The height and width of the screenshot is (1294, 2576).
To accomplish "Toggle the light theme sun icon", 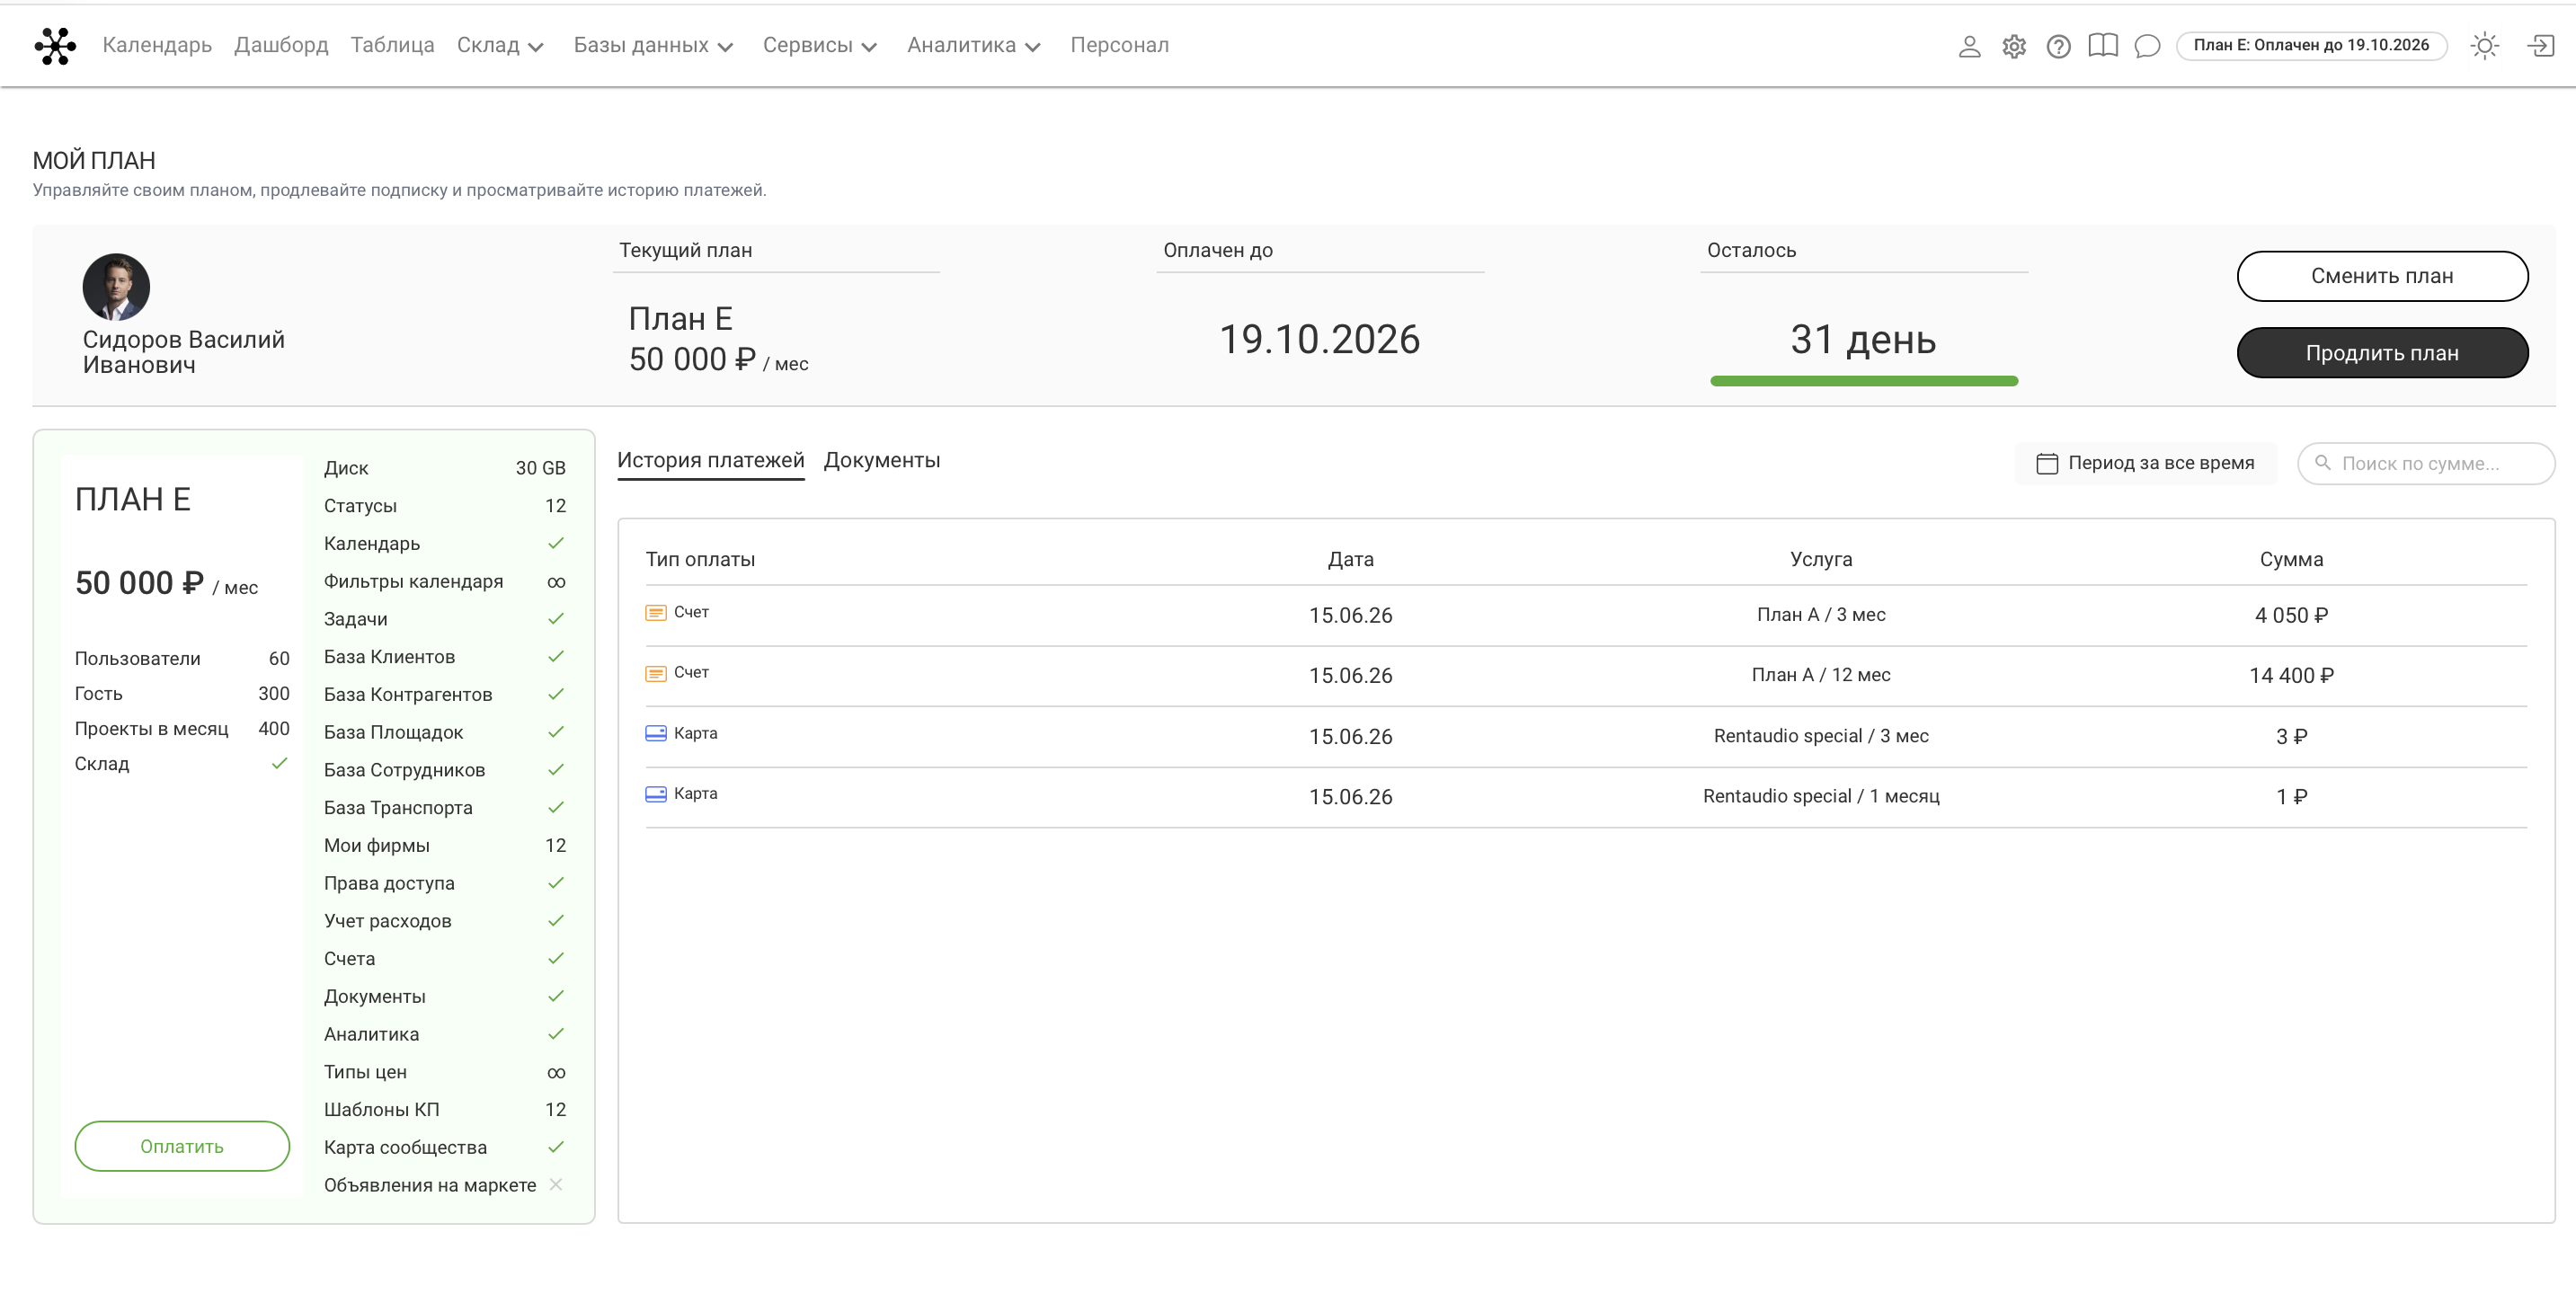I will coord(2484,46).
